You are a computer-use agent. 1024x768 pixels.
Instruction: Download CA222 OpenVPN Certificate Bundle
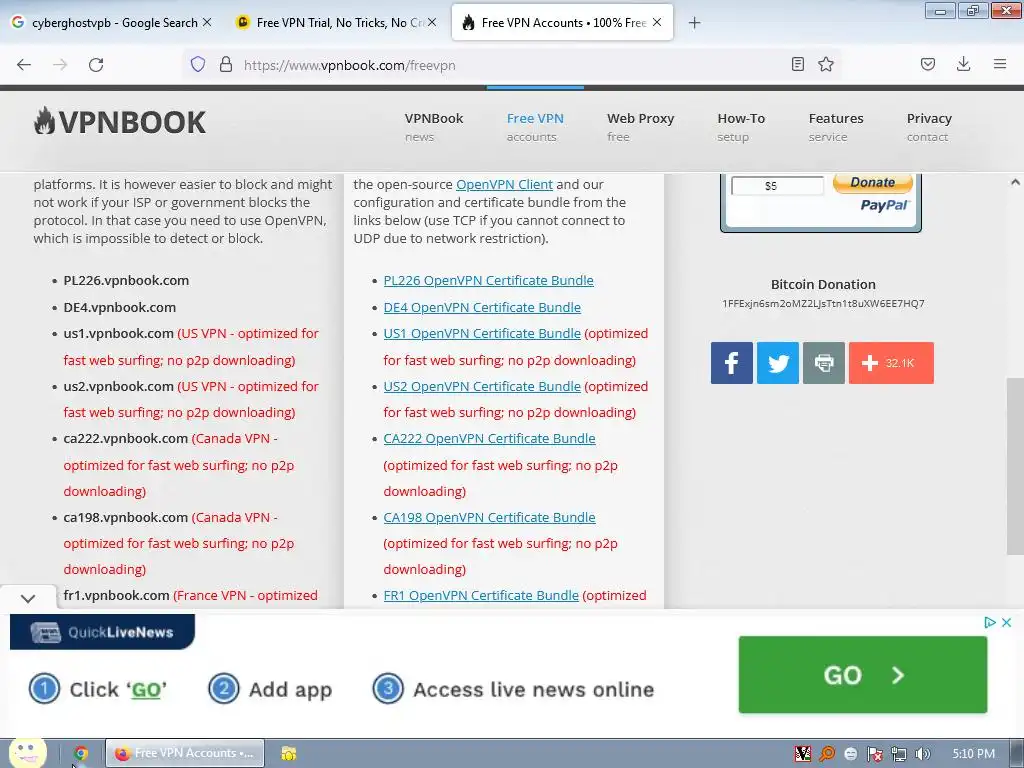point(489,438)
